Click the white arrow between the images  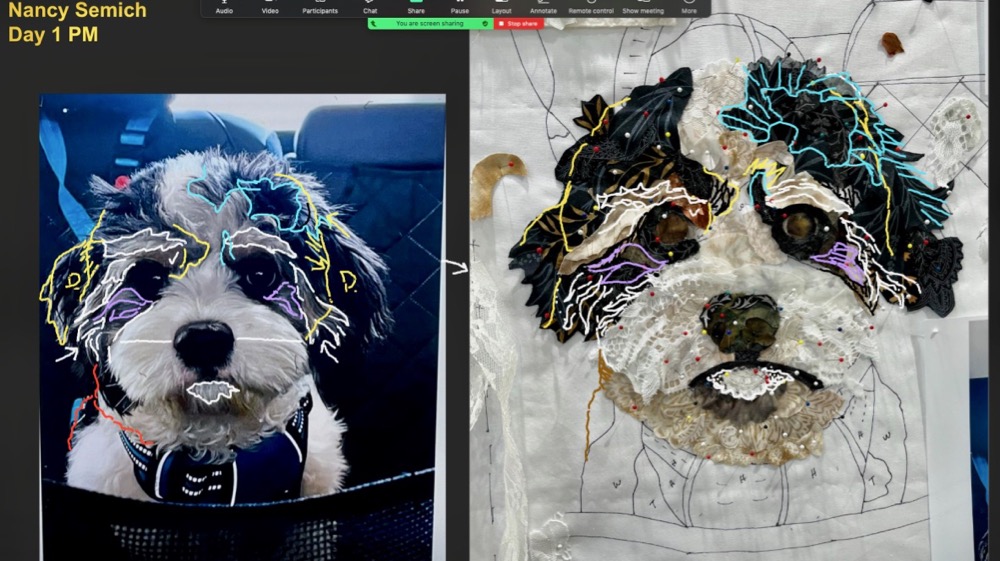pyautogui.click(x=456, y=266)
